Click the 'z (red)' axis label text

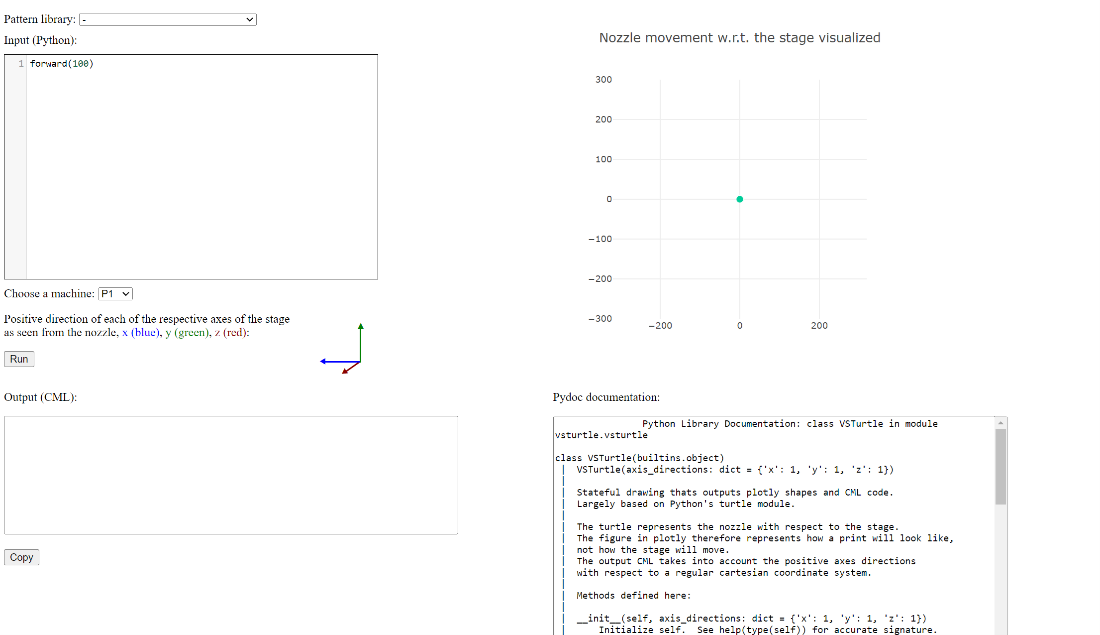click(x=230, y=333)
